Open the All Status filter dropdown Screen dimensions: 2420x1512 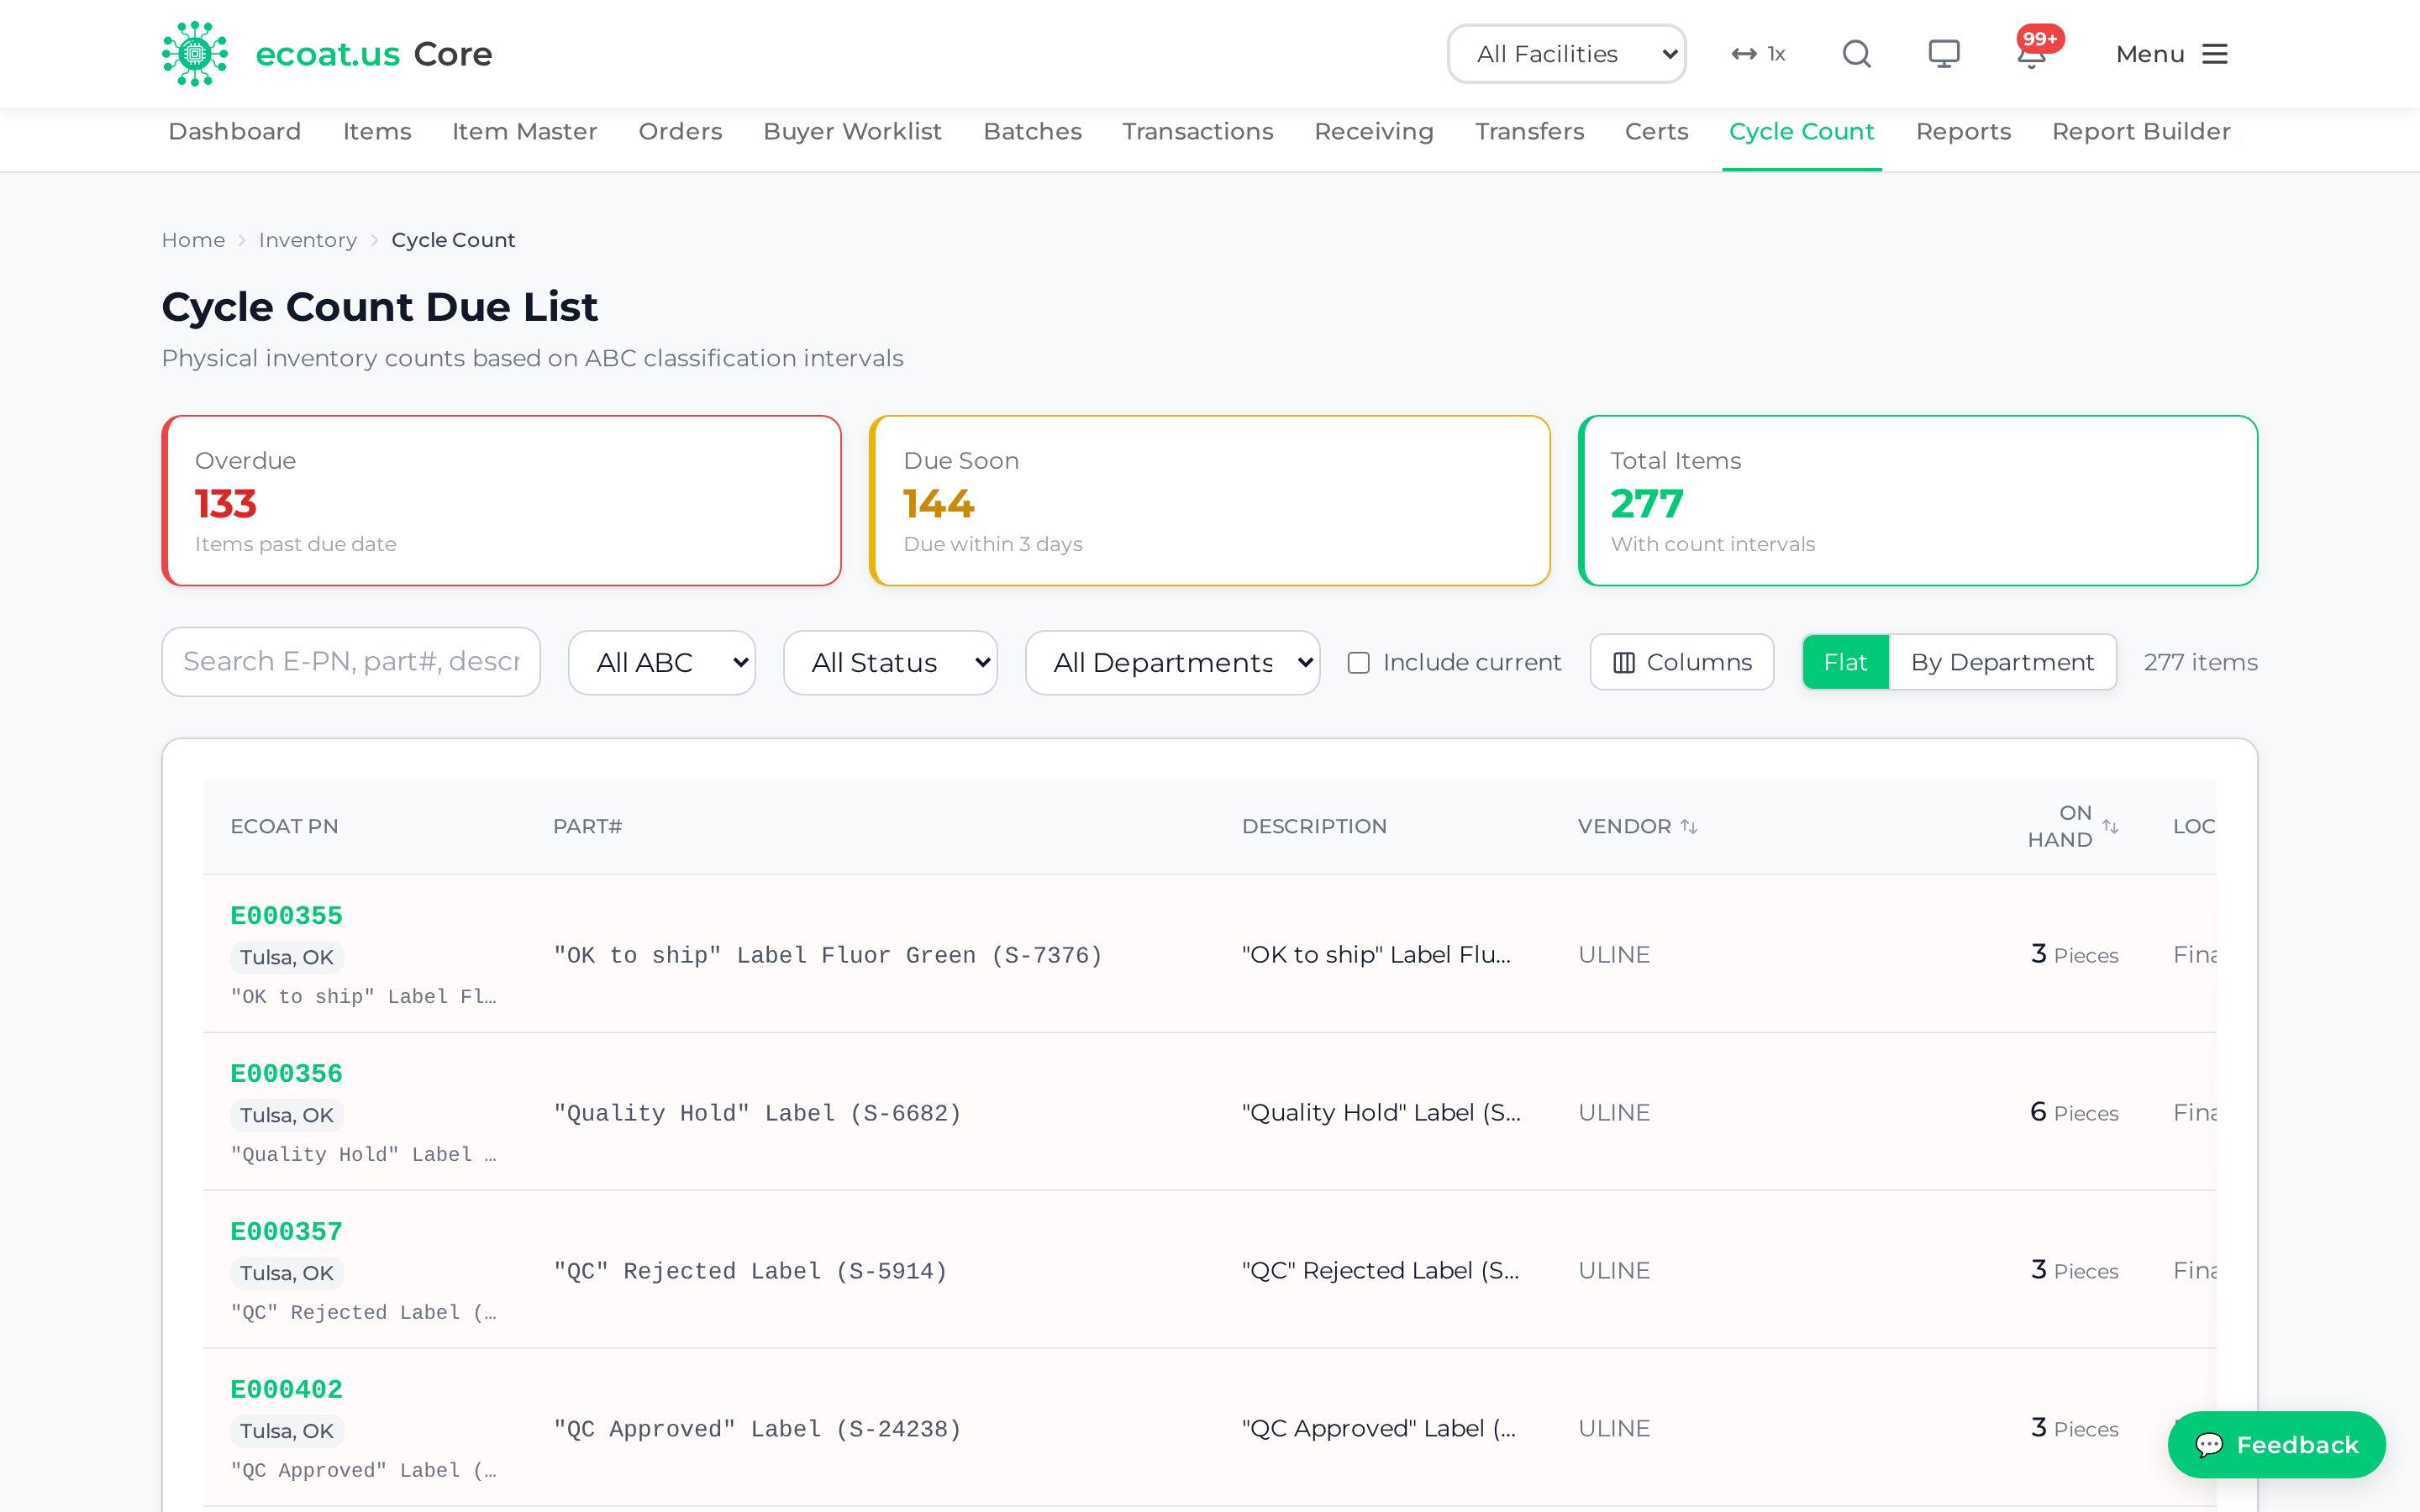(x=890, y=662)
